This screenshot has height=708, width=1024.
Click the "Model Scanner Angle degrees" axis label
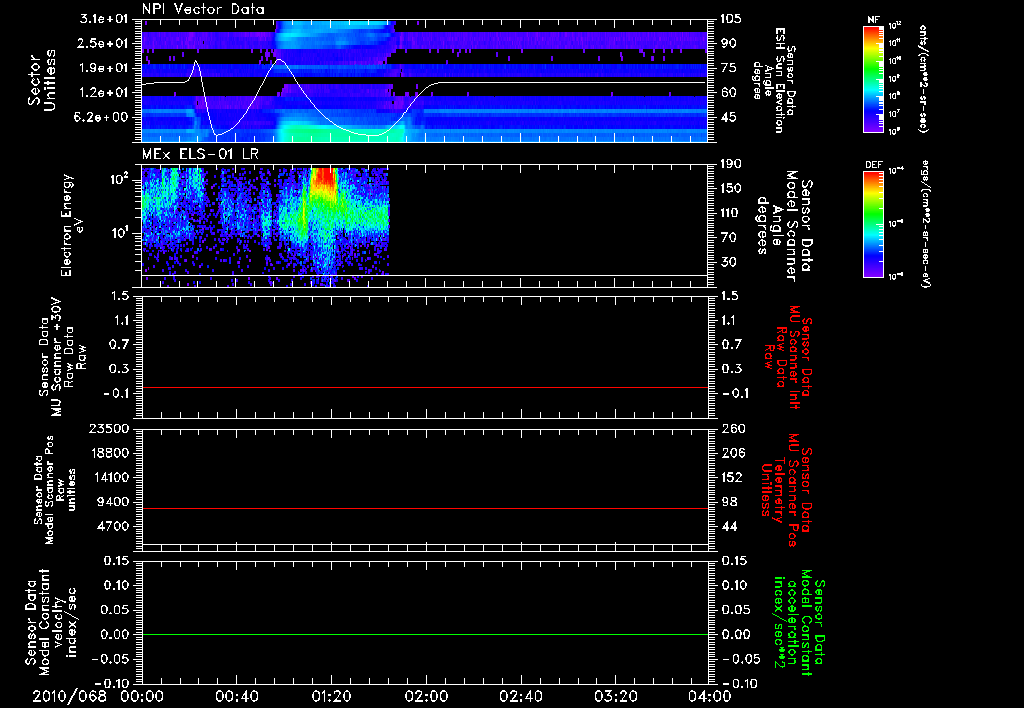click(x=777, y=226)
